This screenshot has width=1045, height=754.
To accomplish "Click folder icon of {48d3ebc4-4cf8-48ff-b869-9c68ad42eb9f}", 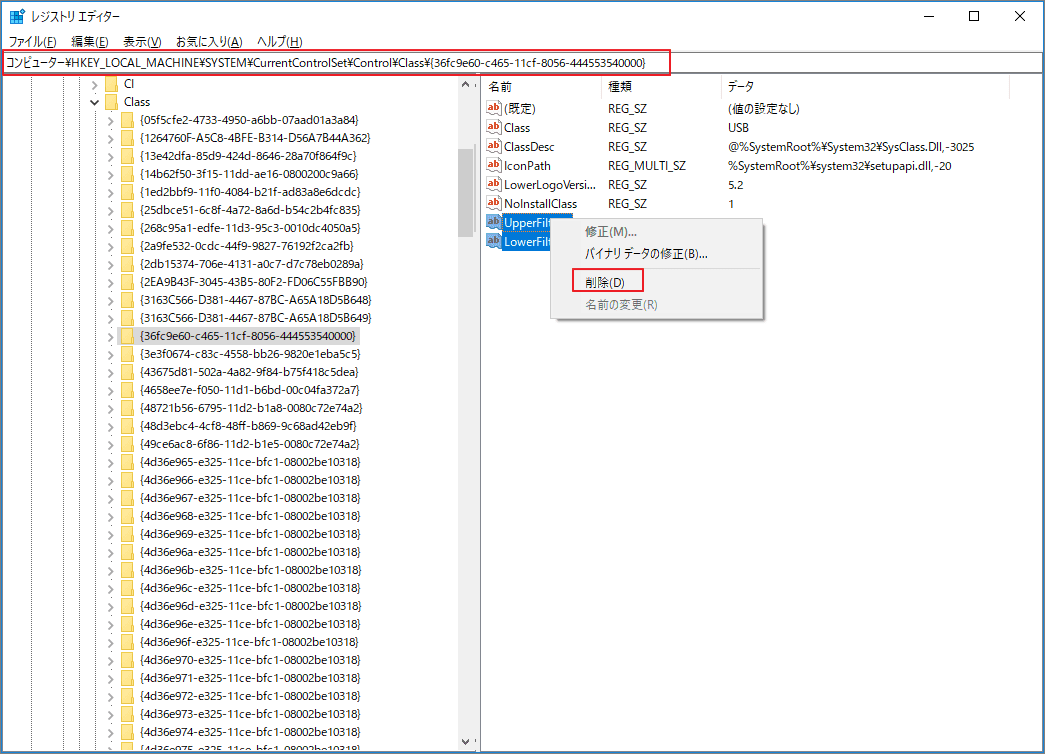I will click(x=127, y=426).
